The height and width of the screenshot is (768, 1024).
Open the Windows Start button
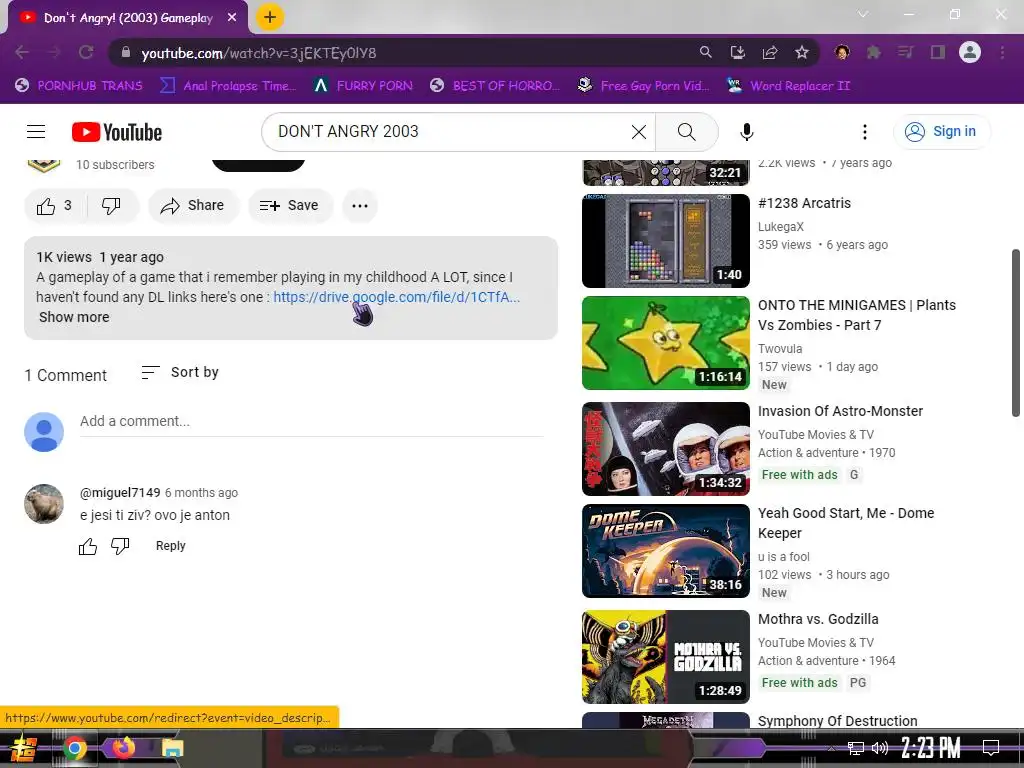tap(25, 748)
